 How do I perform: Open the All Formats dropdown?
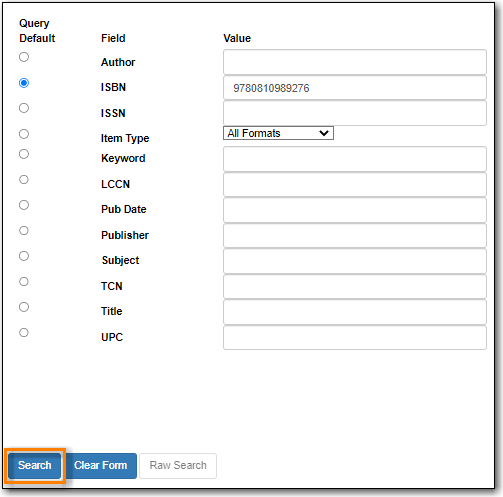[x=278, y=133]
